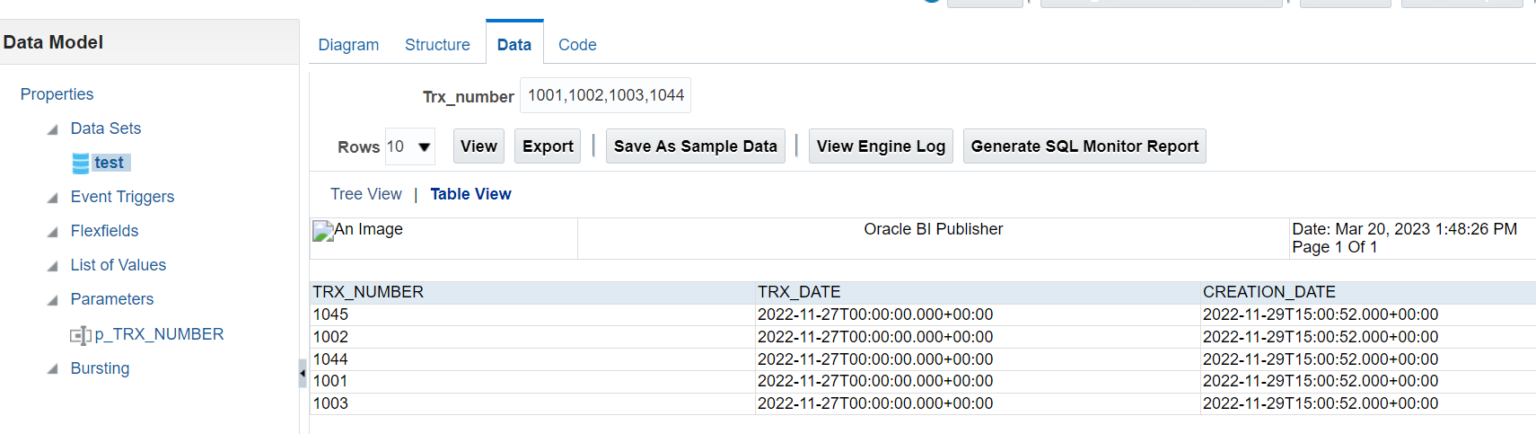Collapse the Data Model side panel splitter

point(303,375)
